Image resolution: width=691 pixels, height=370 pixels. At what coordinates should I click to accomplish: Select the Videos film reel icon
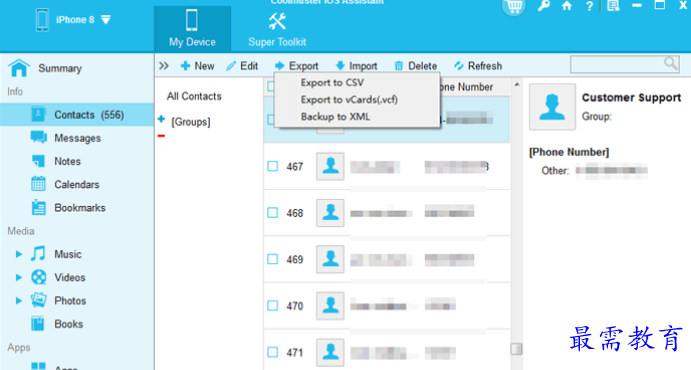(39, 277)
